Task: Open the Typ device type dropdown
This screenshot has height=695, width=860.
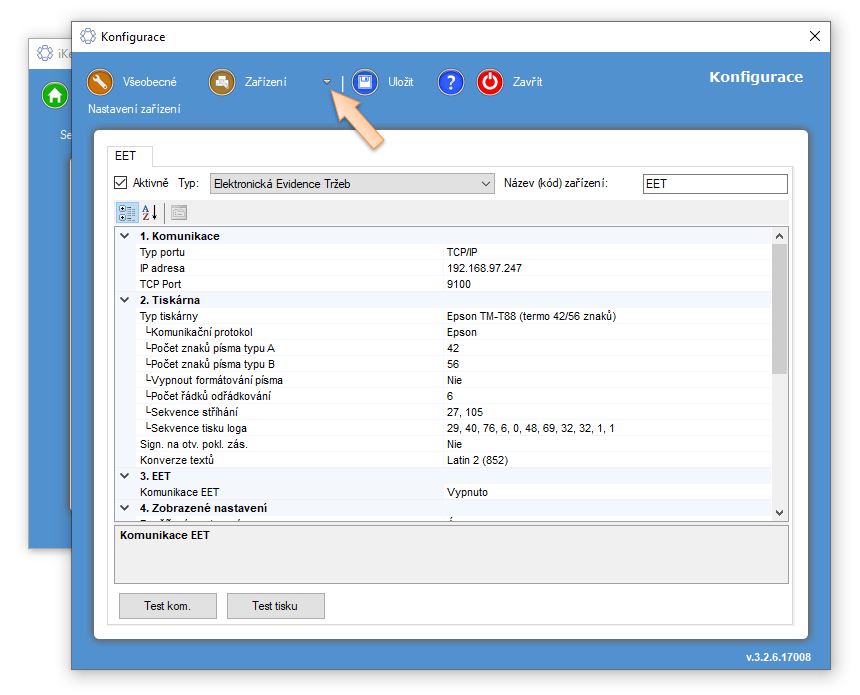Action: [x=486, y=184]
